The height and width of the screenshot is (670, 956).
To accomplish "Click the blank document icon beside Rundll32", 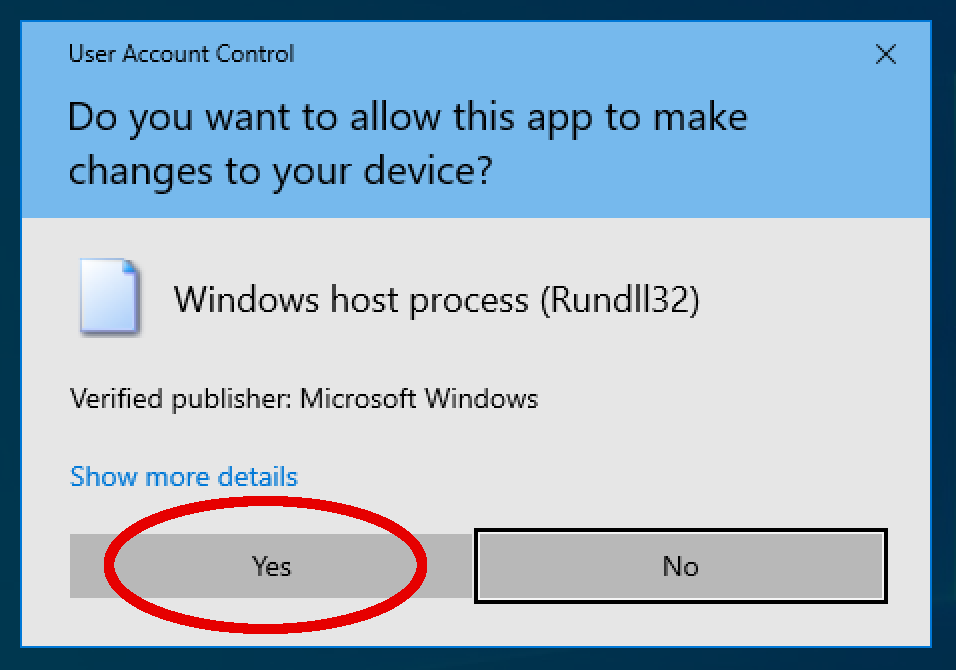I will pyautogui.click(x=110, y=297).
